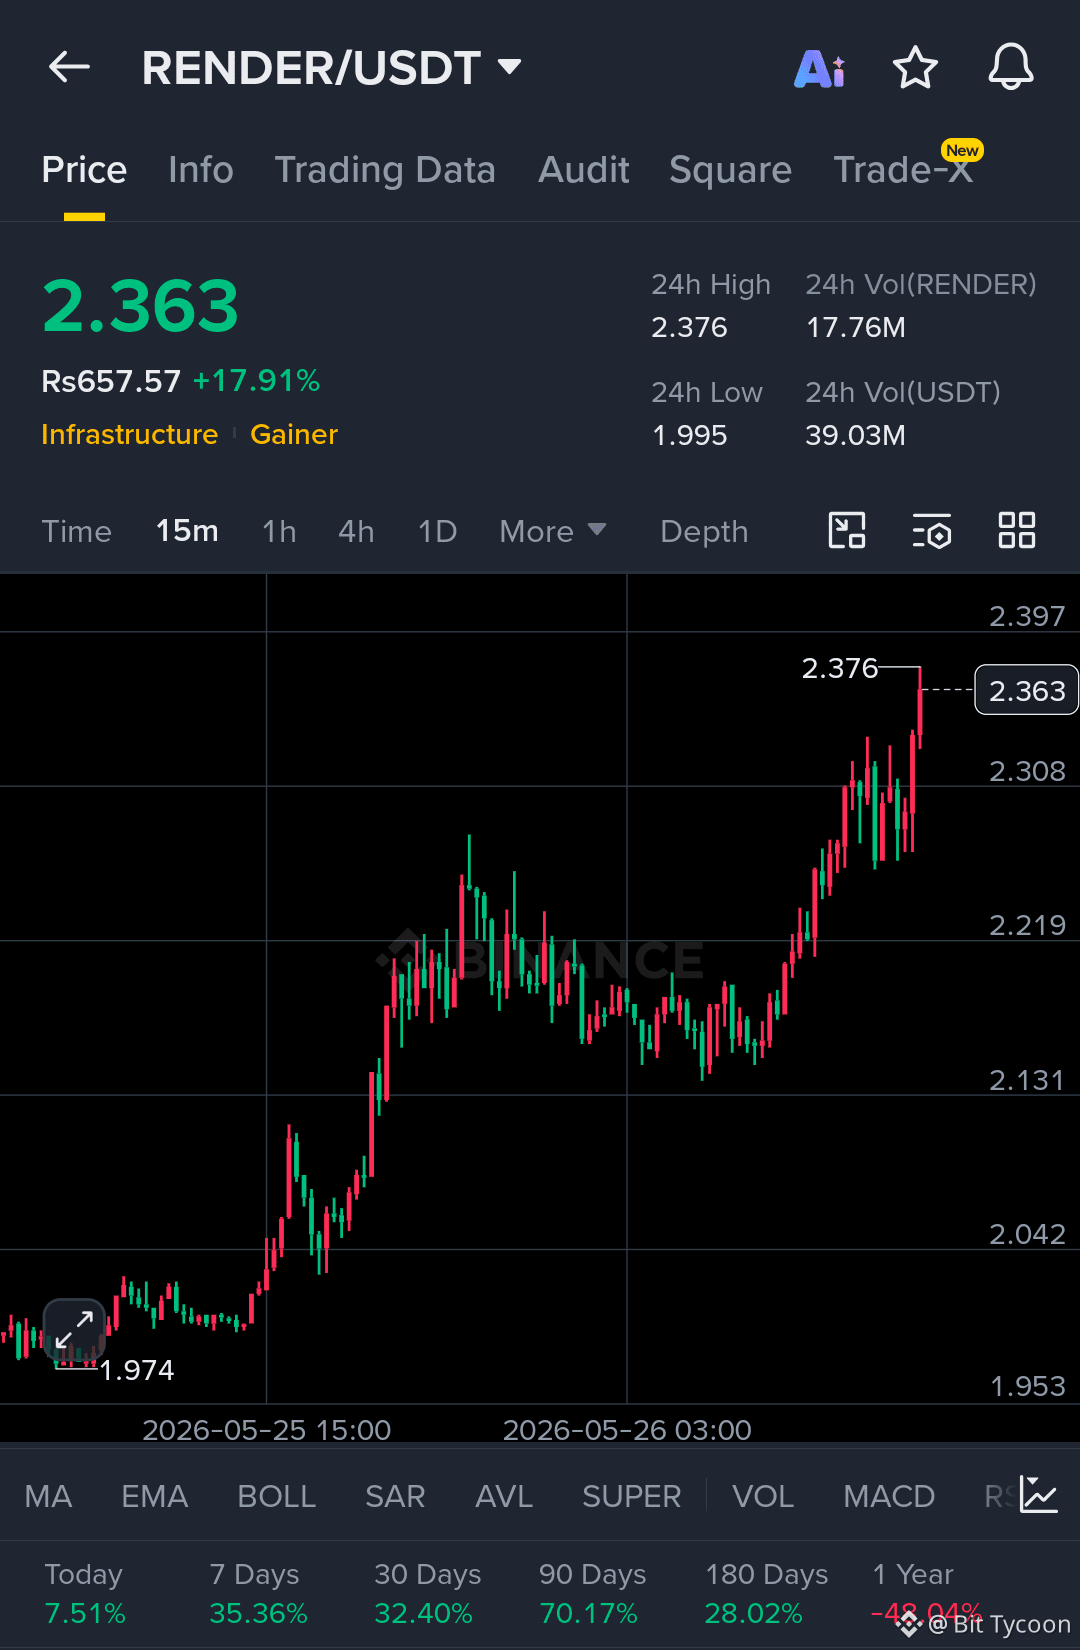Tap the current price 2.363
Screen dimensions: 1080x1650
[x=140, y=306]
